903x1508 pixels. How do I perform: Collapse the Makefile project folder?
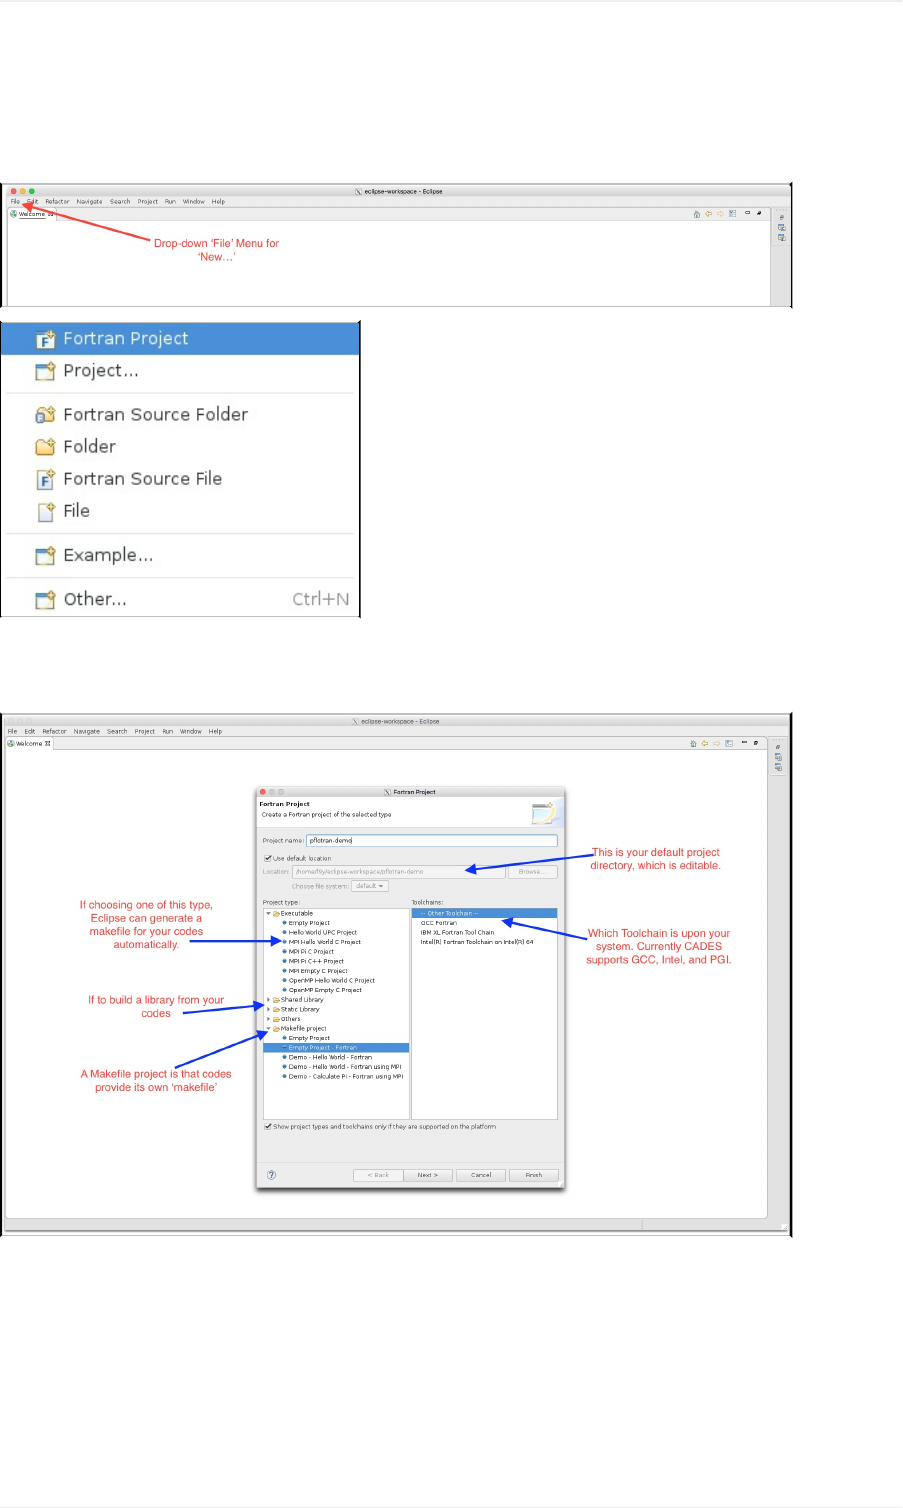268,1028
